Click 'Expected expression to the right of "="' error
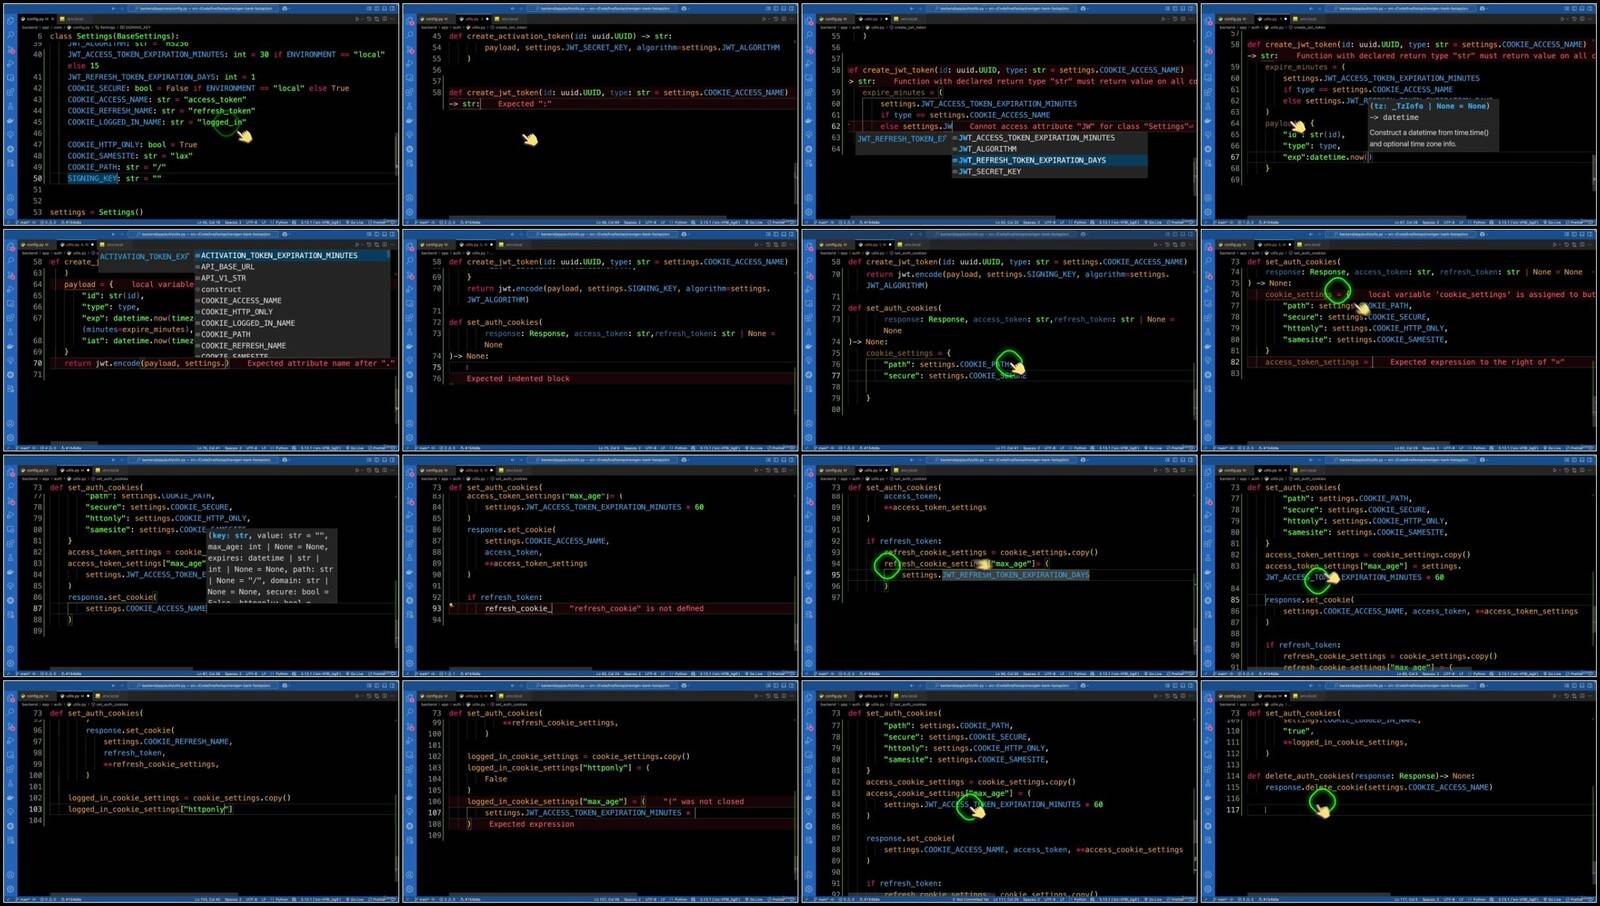 [x=1477, y=362]
